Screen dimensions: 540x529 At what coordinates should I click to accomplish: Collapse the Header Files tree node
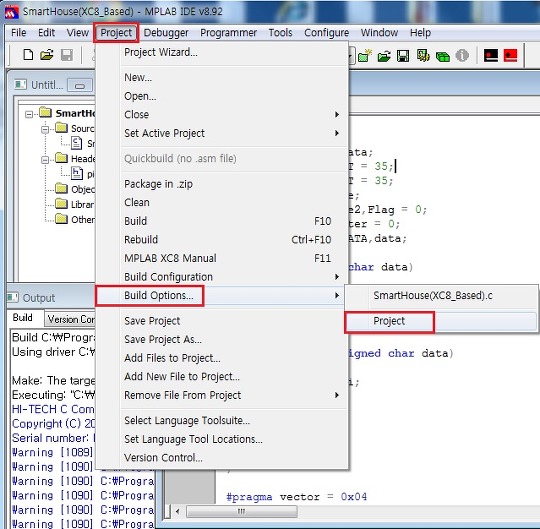45,160
